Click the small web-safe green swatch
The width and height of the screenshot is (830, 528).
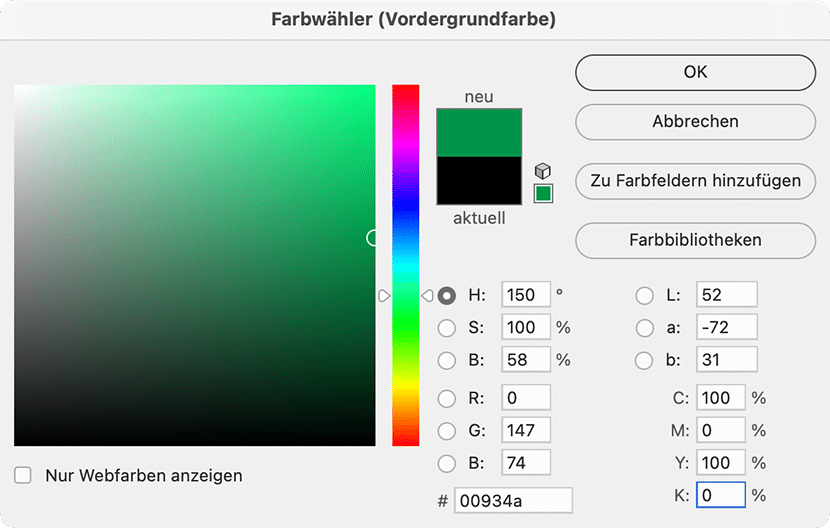click(x=543, y=193)
